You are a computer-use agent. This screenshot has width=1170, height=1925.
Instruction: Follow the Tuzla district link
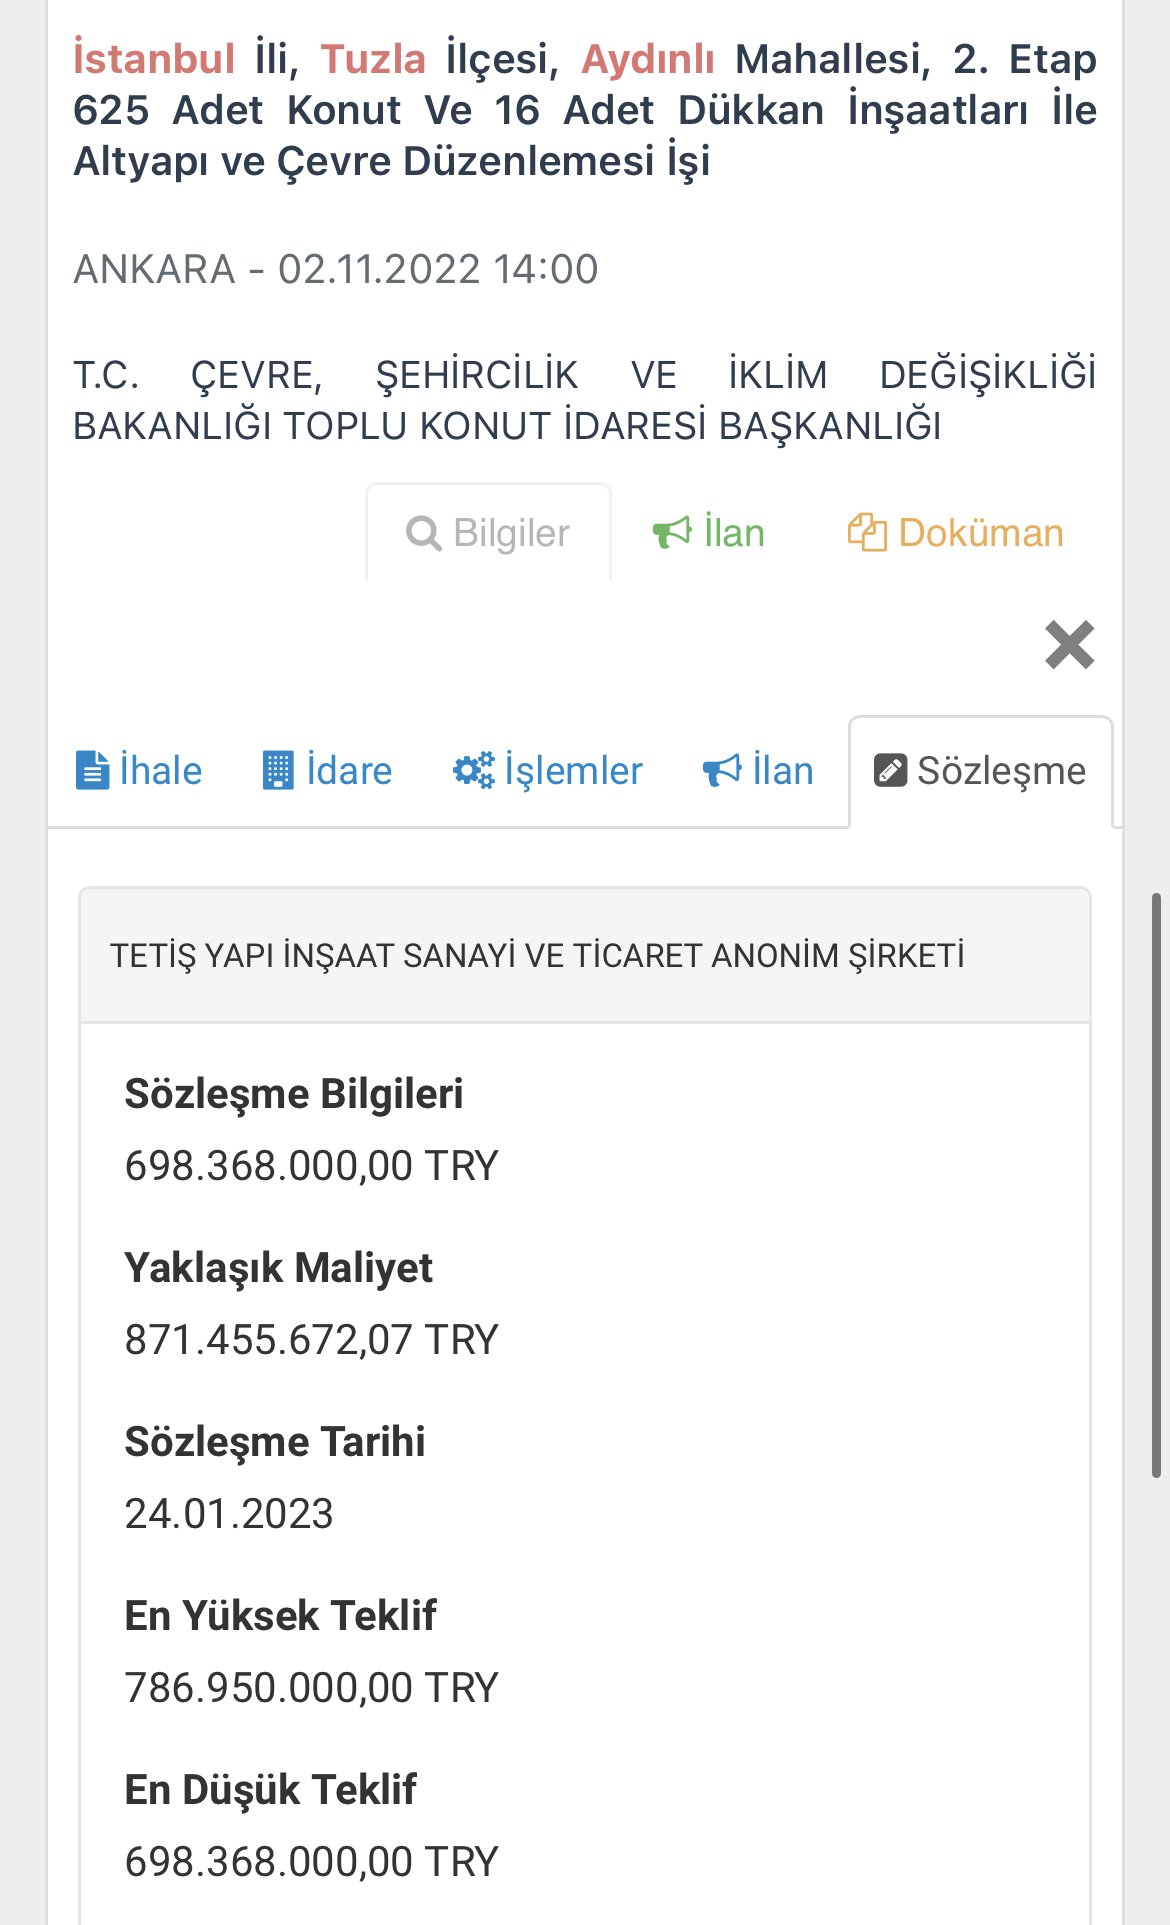pyautogui.click(x=373, y=59)
